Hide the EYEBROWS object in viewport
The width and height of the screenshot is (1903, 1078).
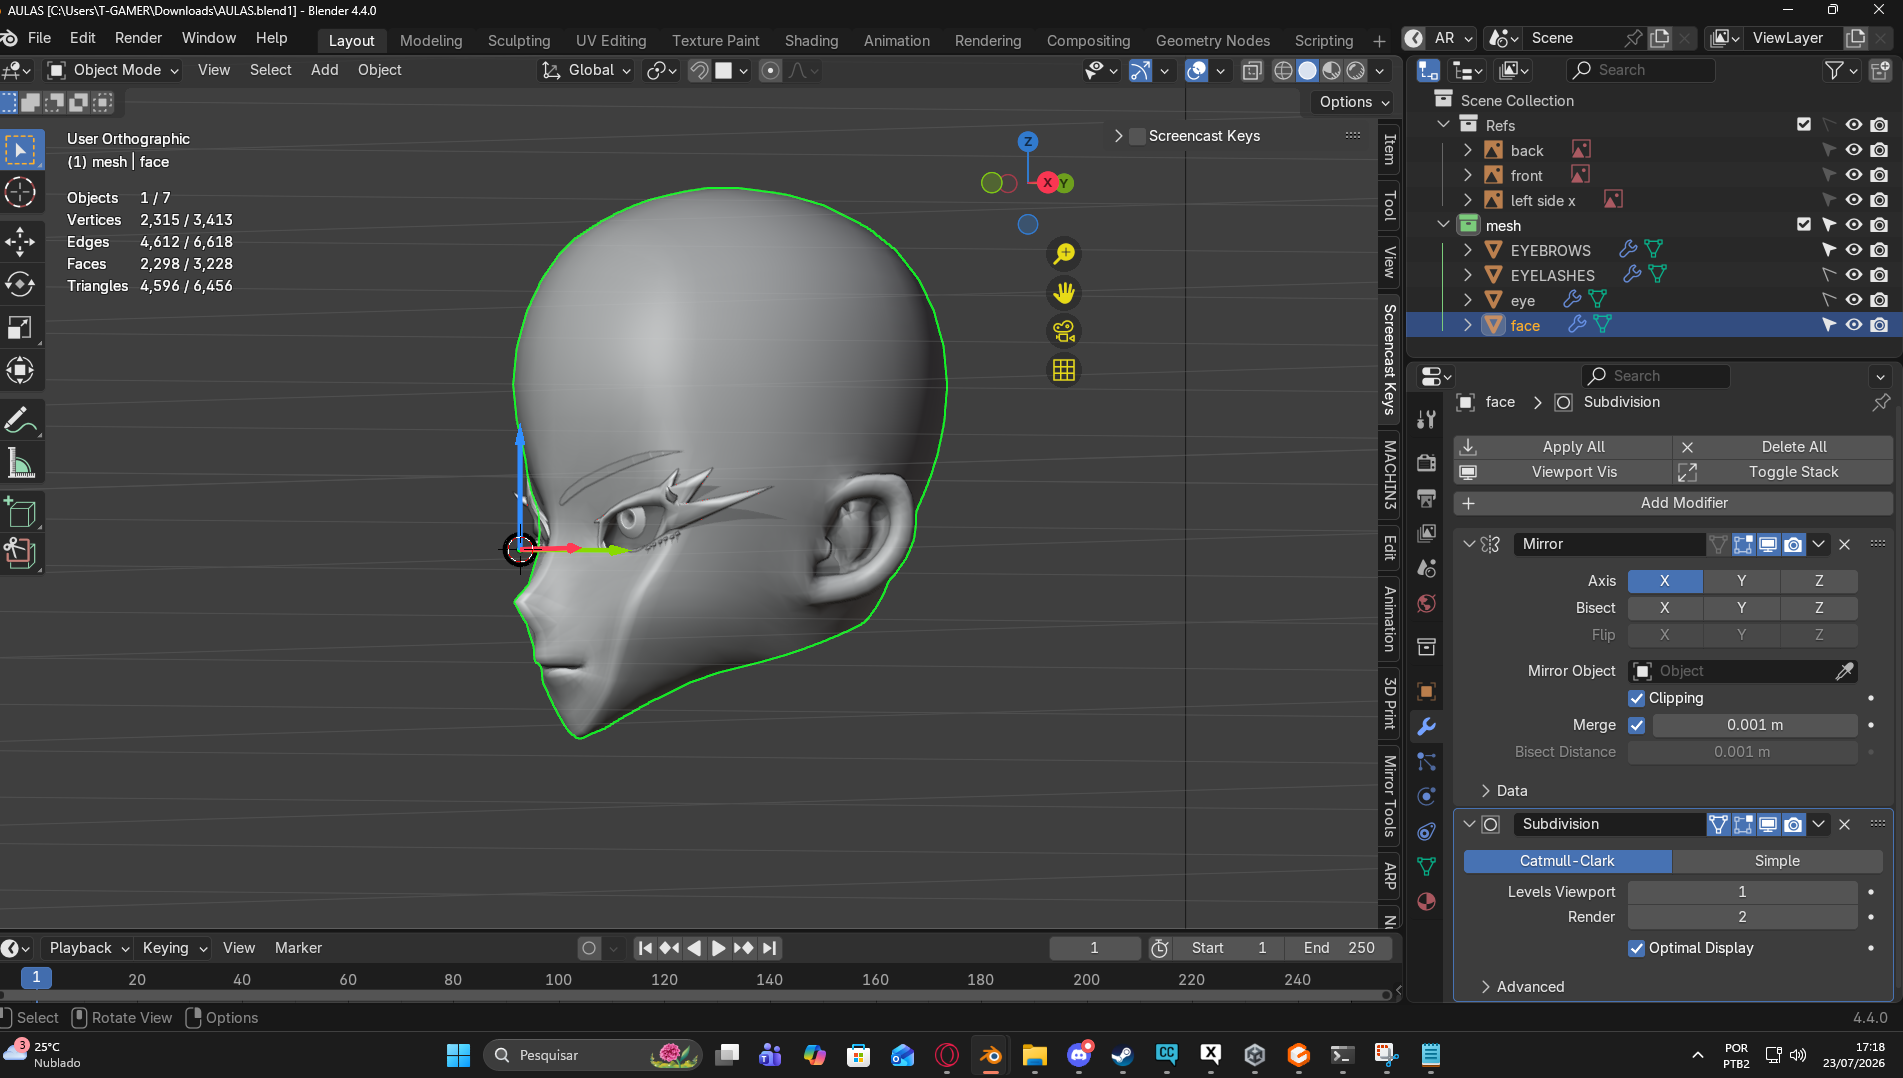(1853, 250)
